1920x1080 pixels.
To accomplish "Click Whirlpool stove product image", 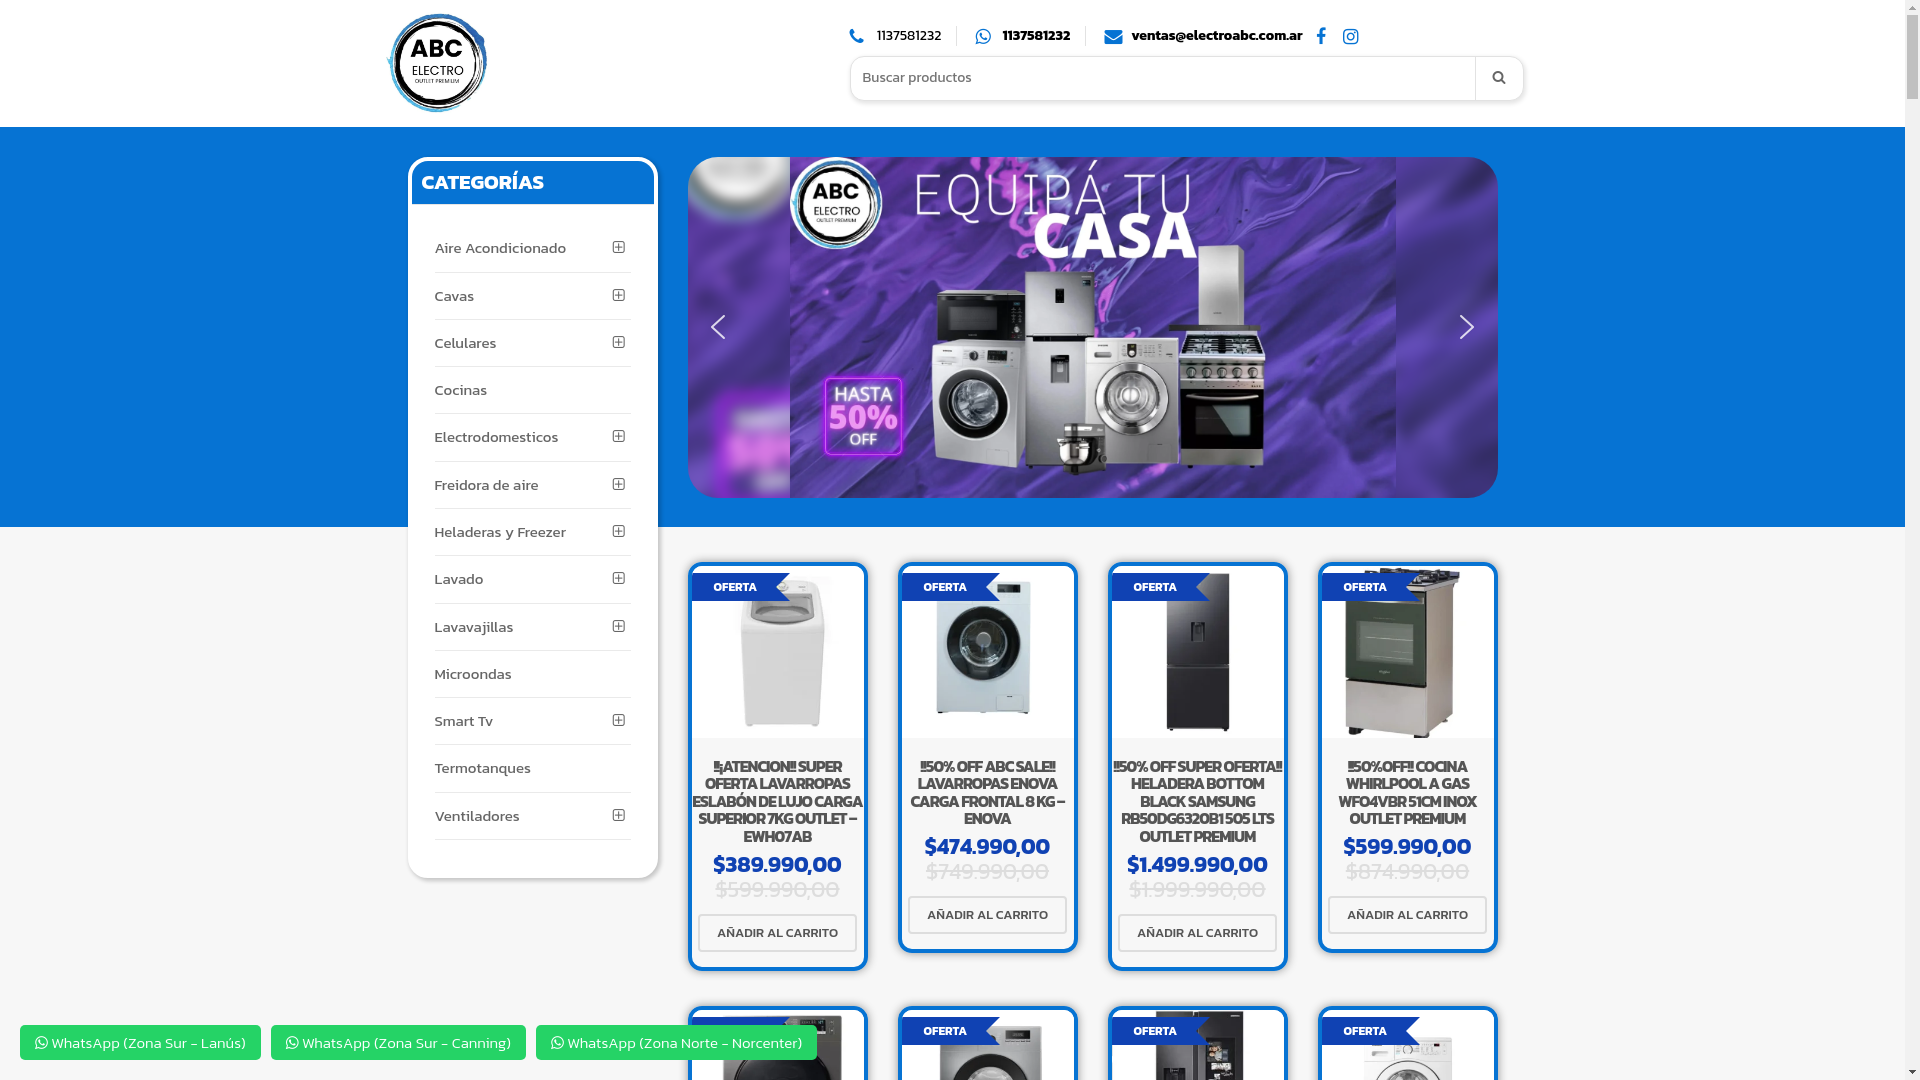I will 1406,653.
